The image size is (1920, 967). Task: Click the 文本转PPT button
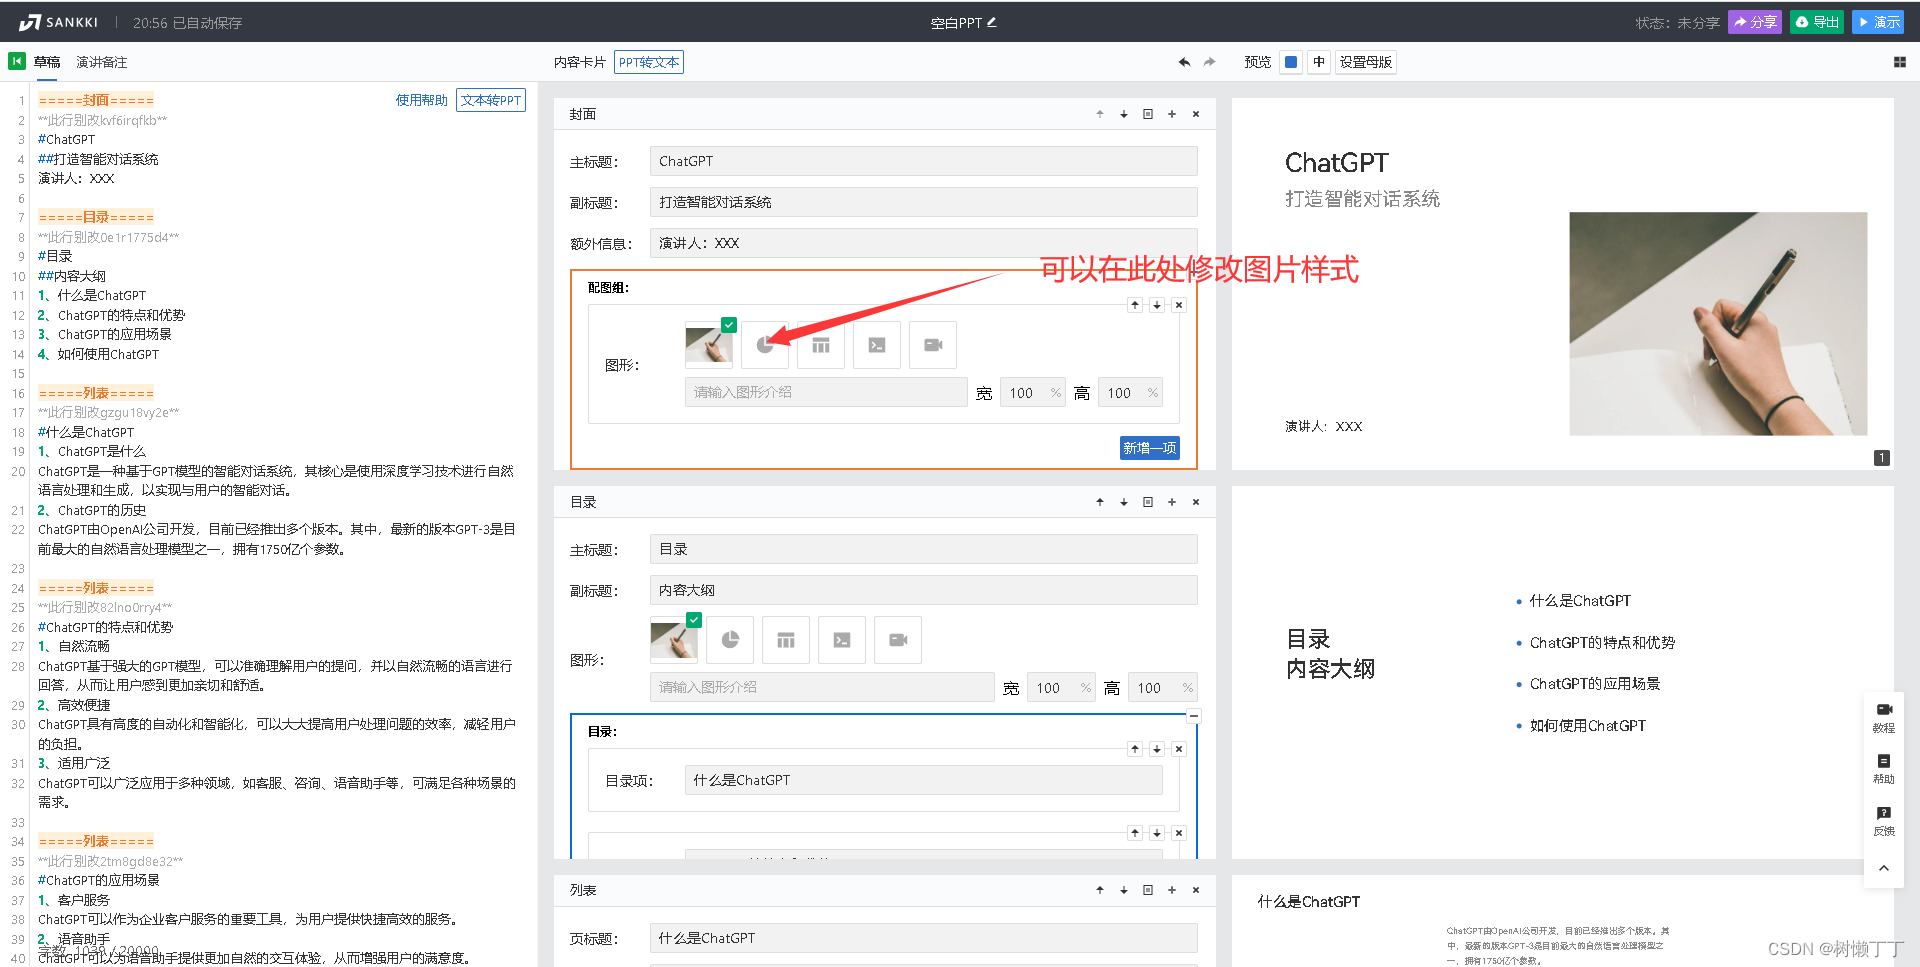491,100
